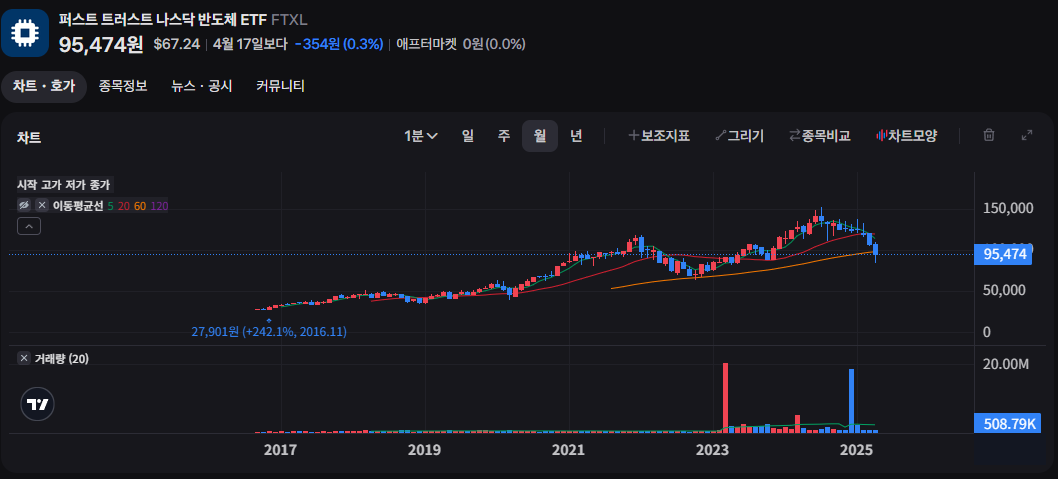The height and width of the screenshot is (479, 1058).
Task: Open the 보조지표 indicators menu
Action: click(659, 136)
